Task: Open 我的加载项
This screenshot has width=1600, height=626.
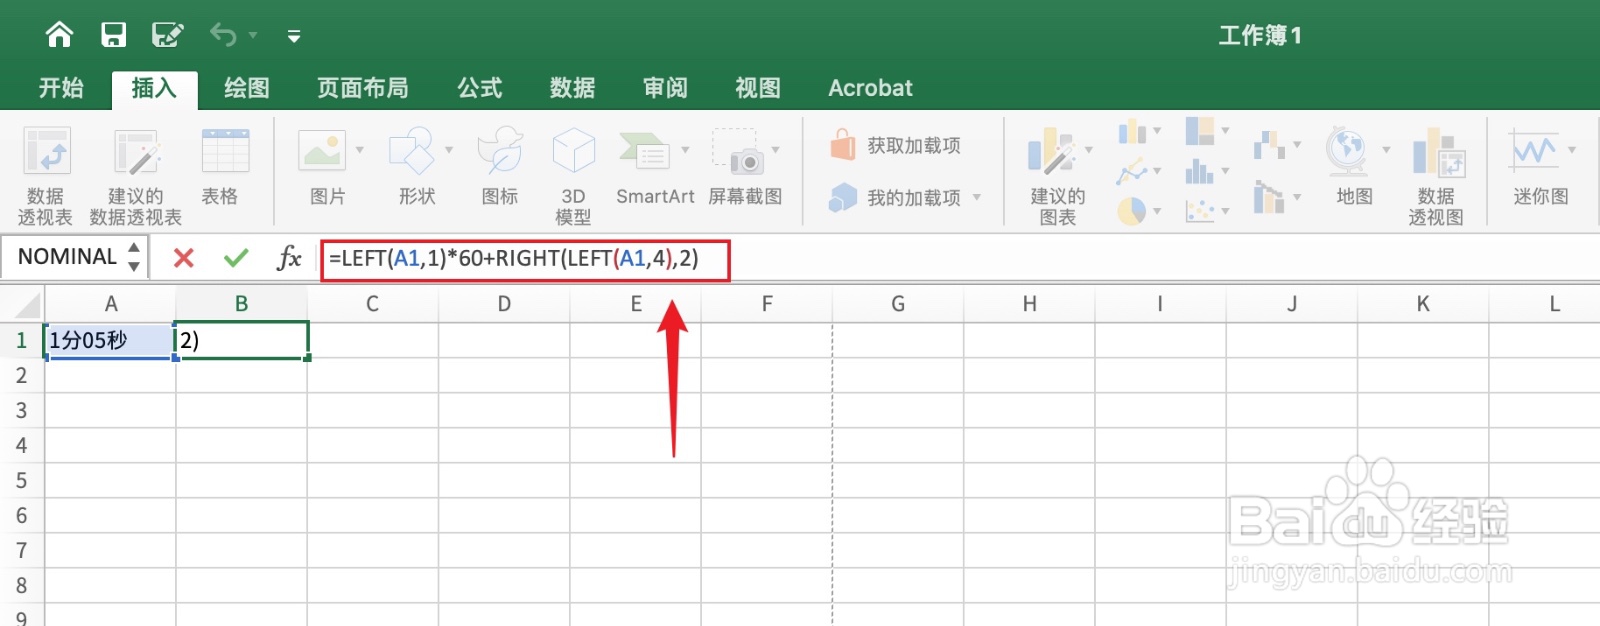Action: click(896, 198)
